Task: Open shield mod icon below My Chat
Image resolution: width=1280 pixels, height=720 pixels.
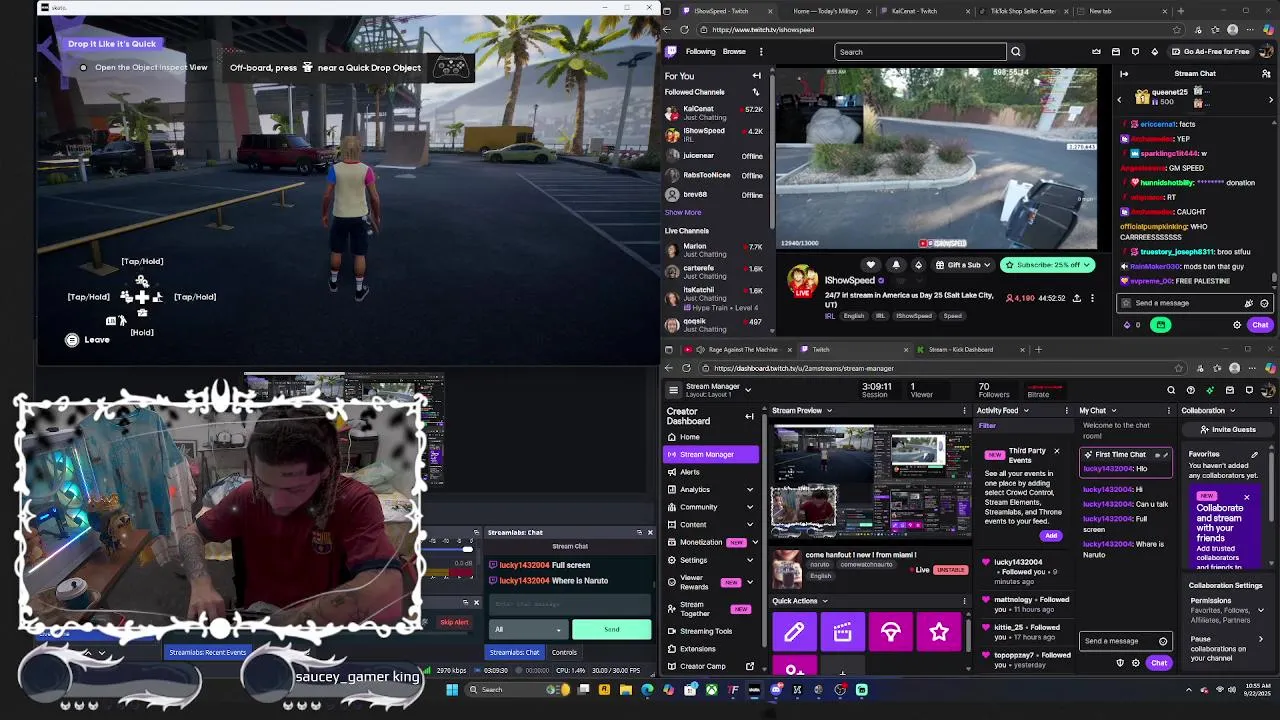Action: (1120, 663)
